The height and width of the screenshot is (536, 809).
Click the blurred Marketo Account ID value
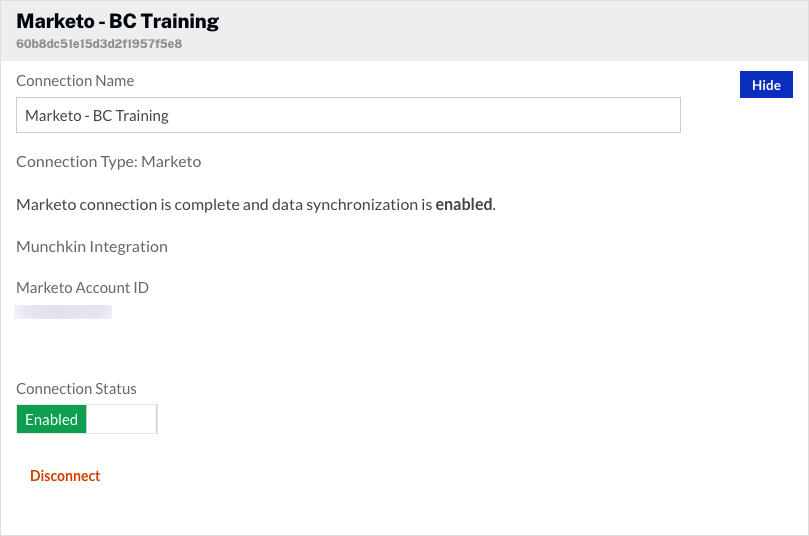tap(63, 313)
